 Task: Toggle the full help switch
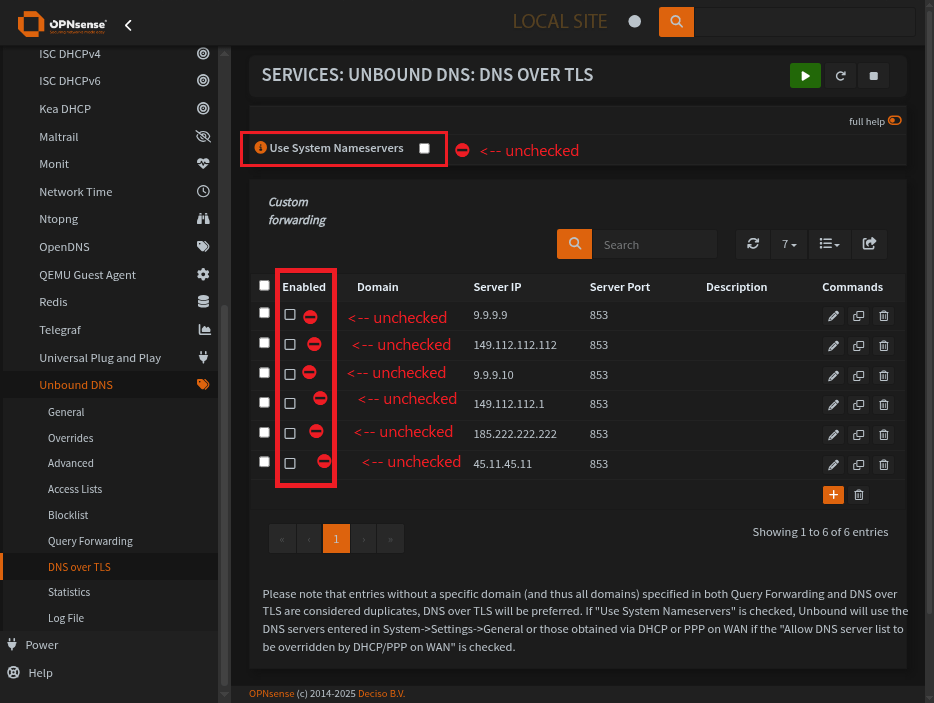coord(895,120)
